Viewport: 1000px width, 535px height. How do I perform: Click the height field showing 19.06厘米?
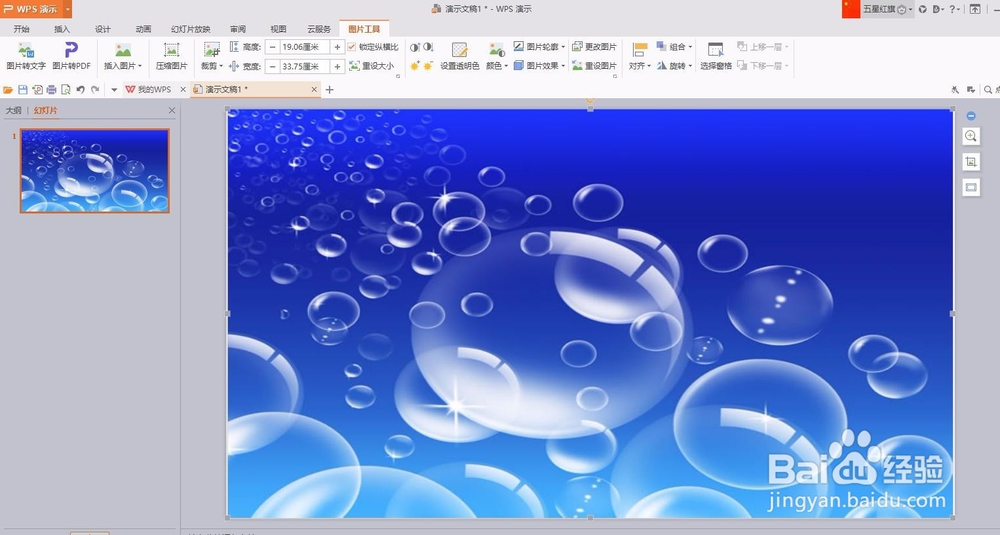[305, 47]
